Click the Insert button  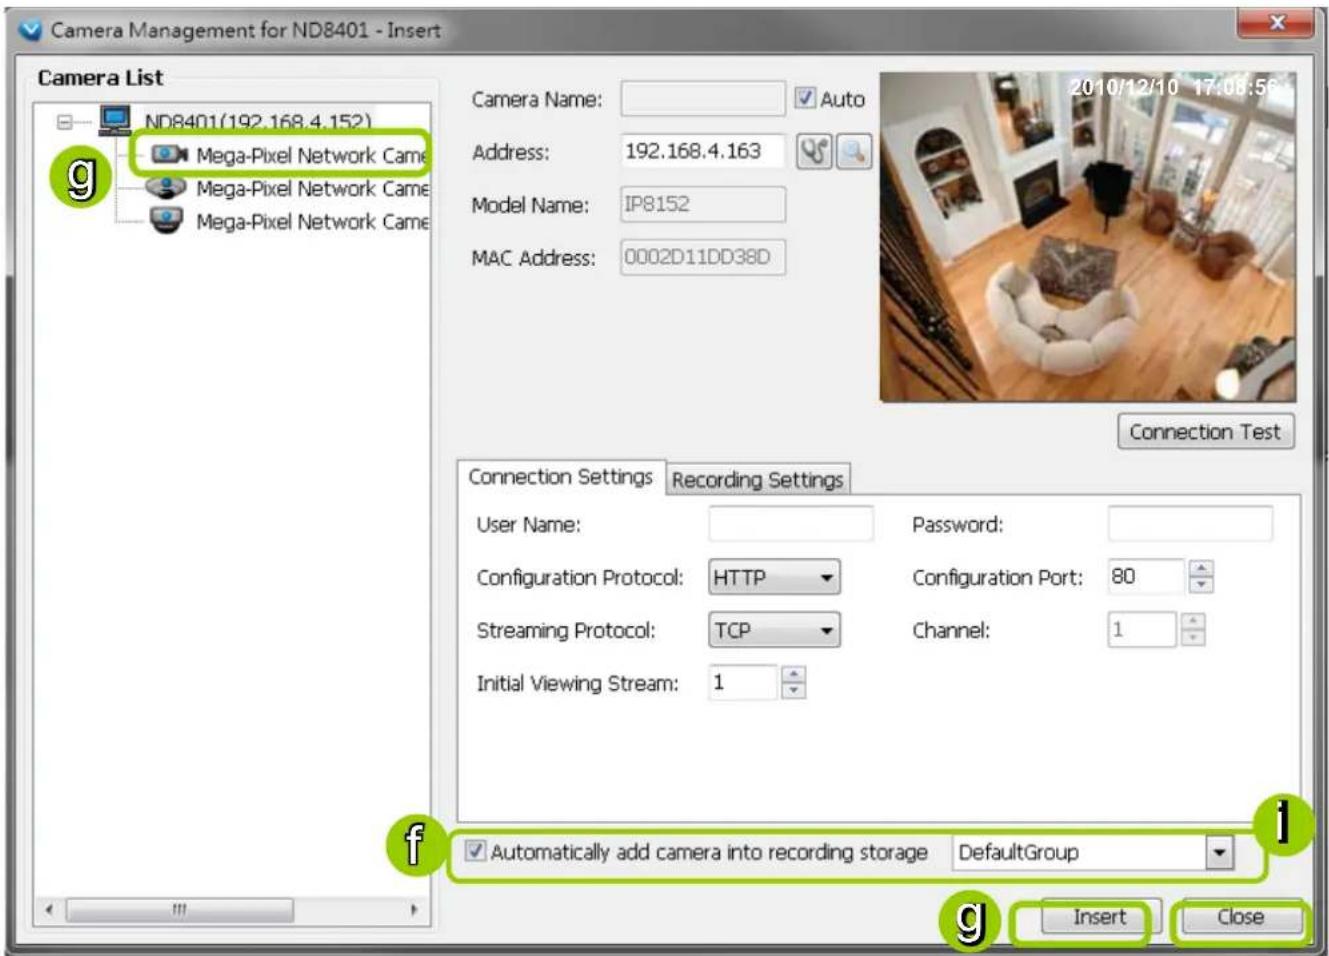[x=1100, y=917]
